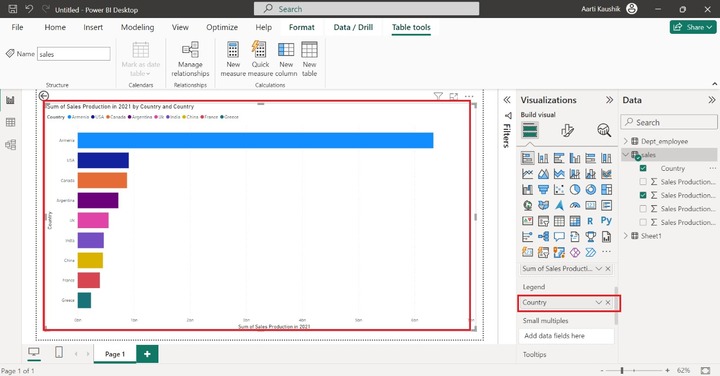Add the decomposition tree visual
This screenshot has height=376, width=720.
(543, 237)
